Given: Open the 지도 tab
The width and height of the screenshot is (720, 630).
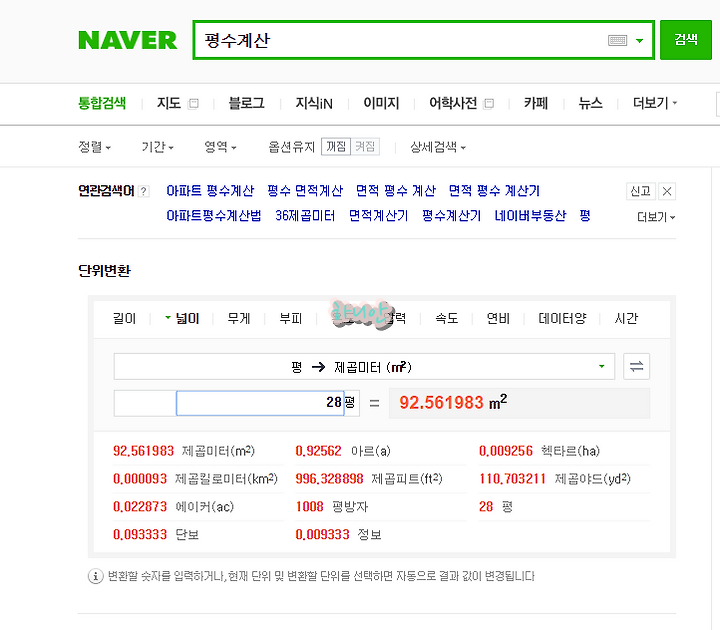Looking at the screenshot, I should [x=169, y=103].
